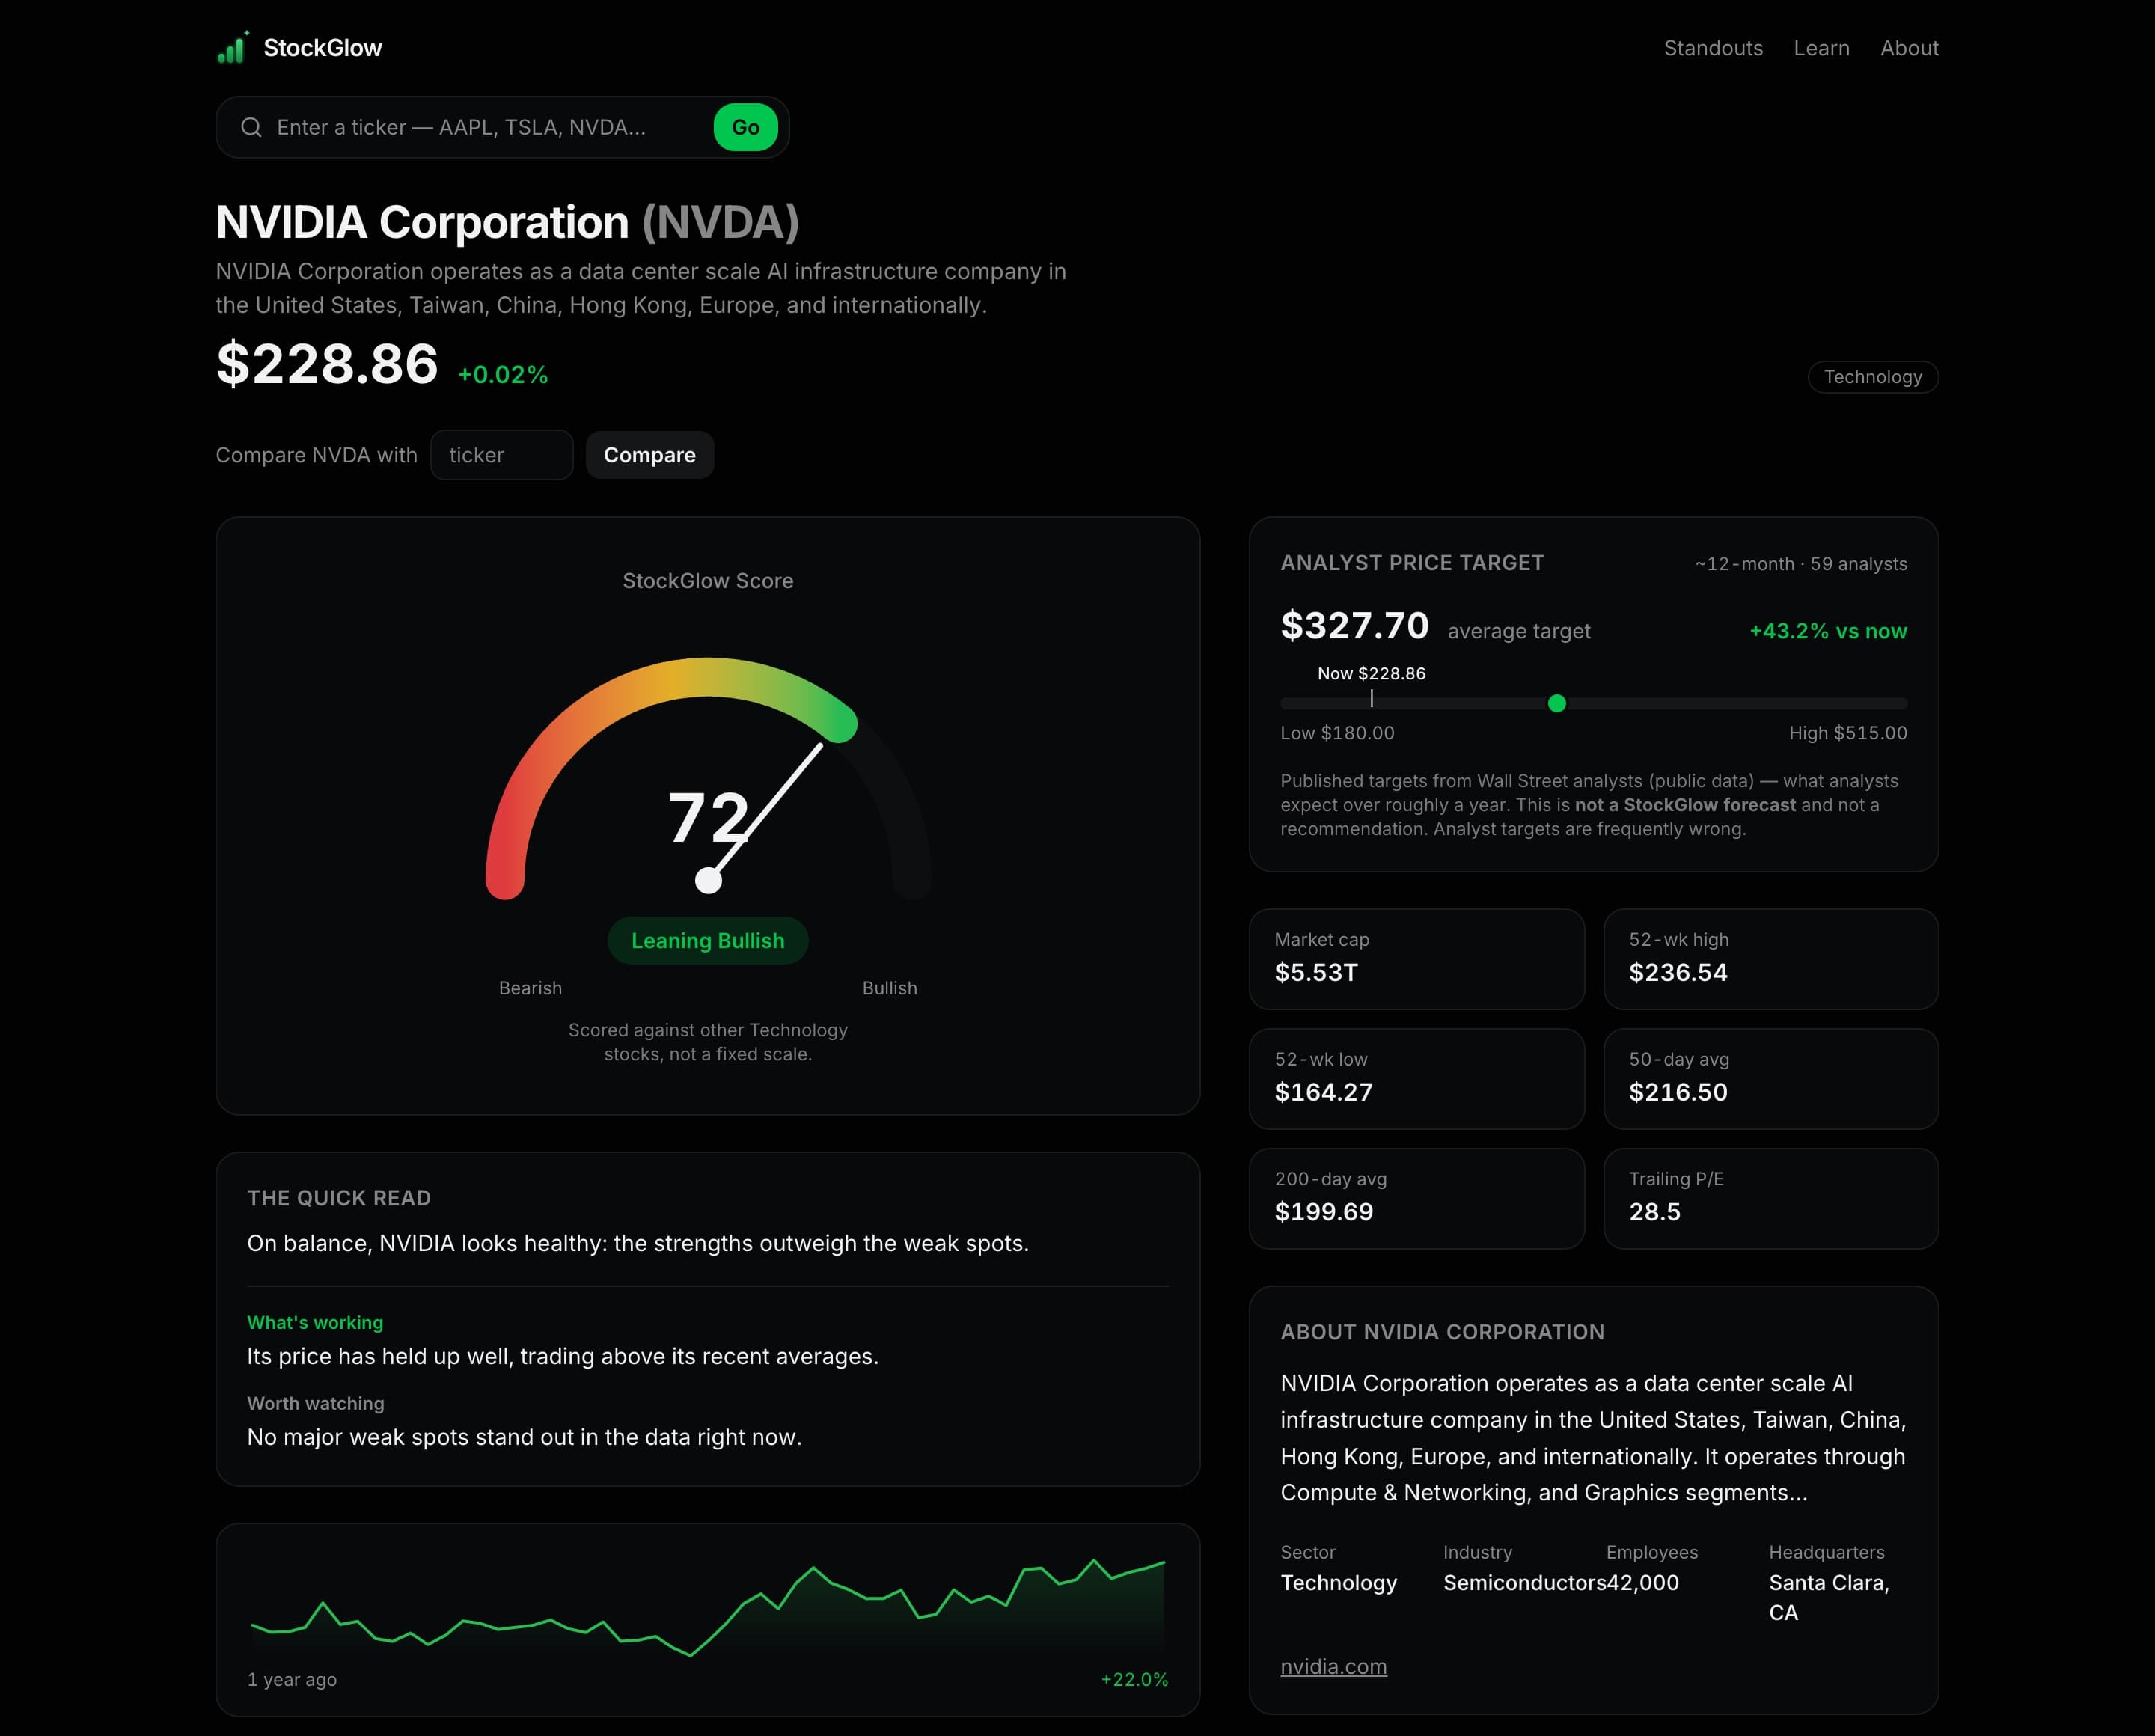2155x1736 pixels.
Task: Click the ~12-month · 59 analysts text
Action: pos(1801,564)
